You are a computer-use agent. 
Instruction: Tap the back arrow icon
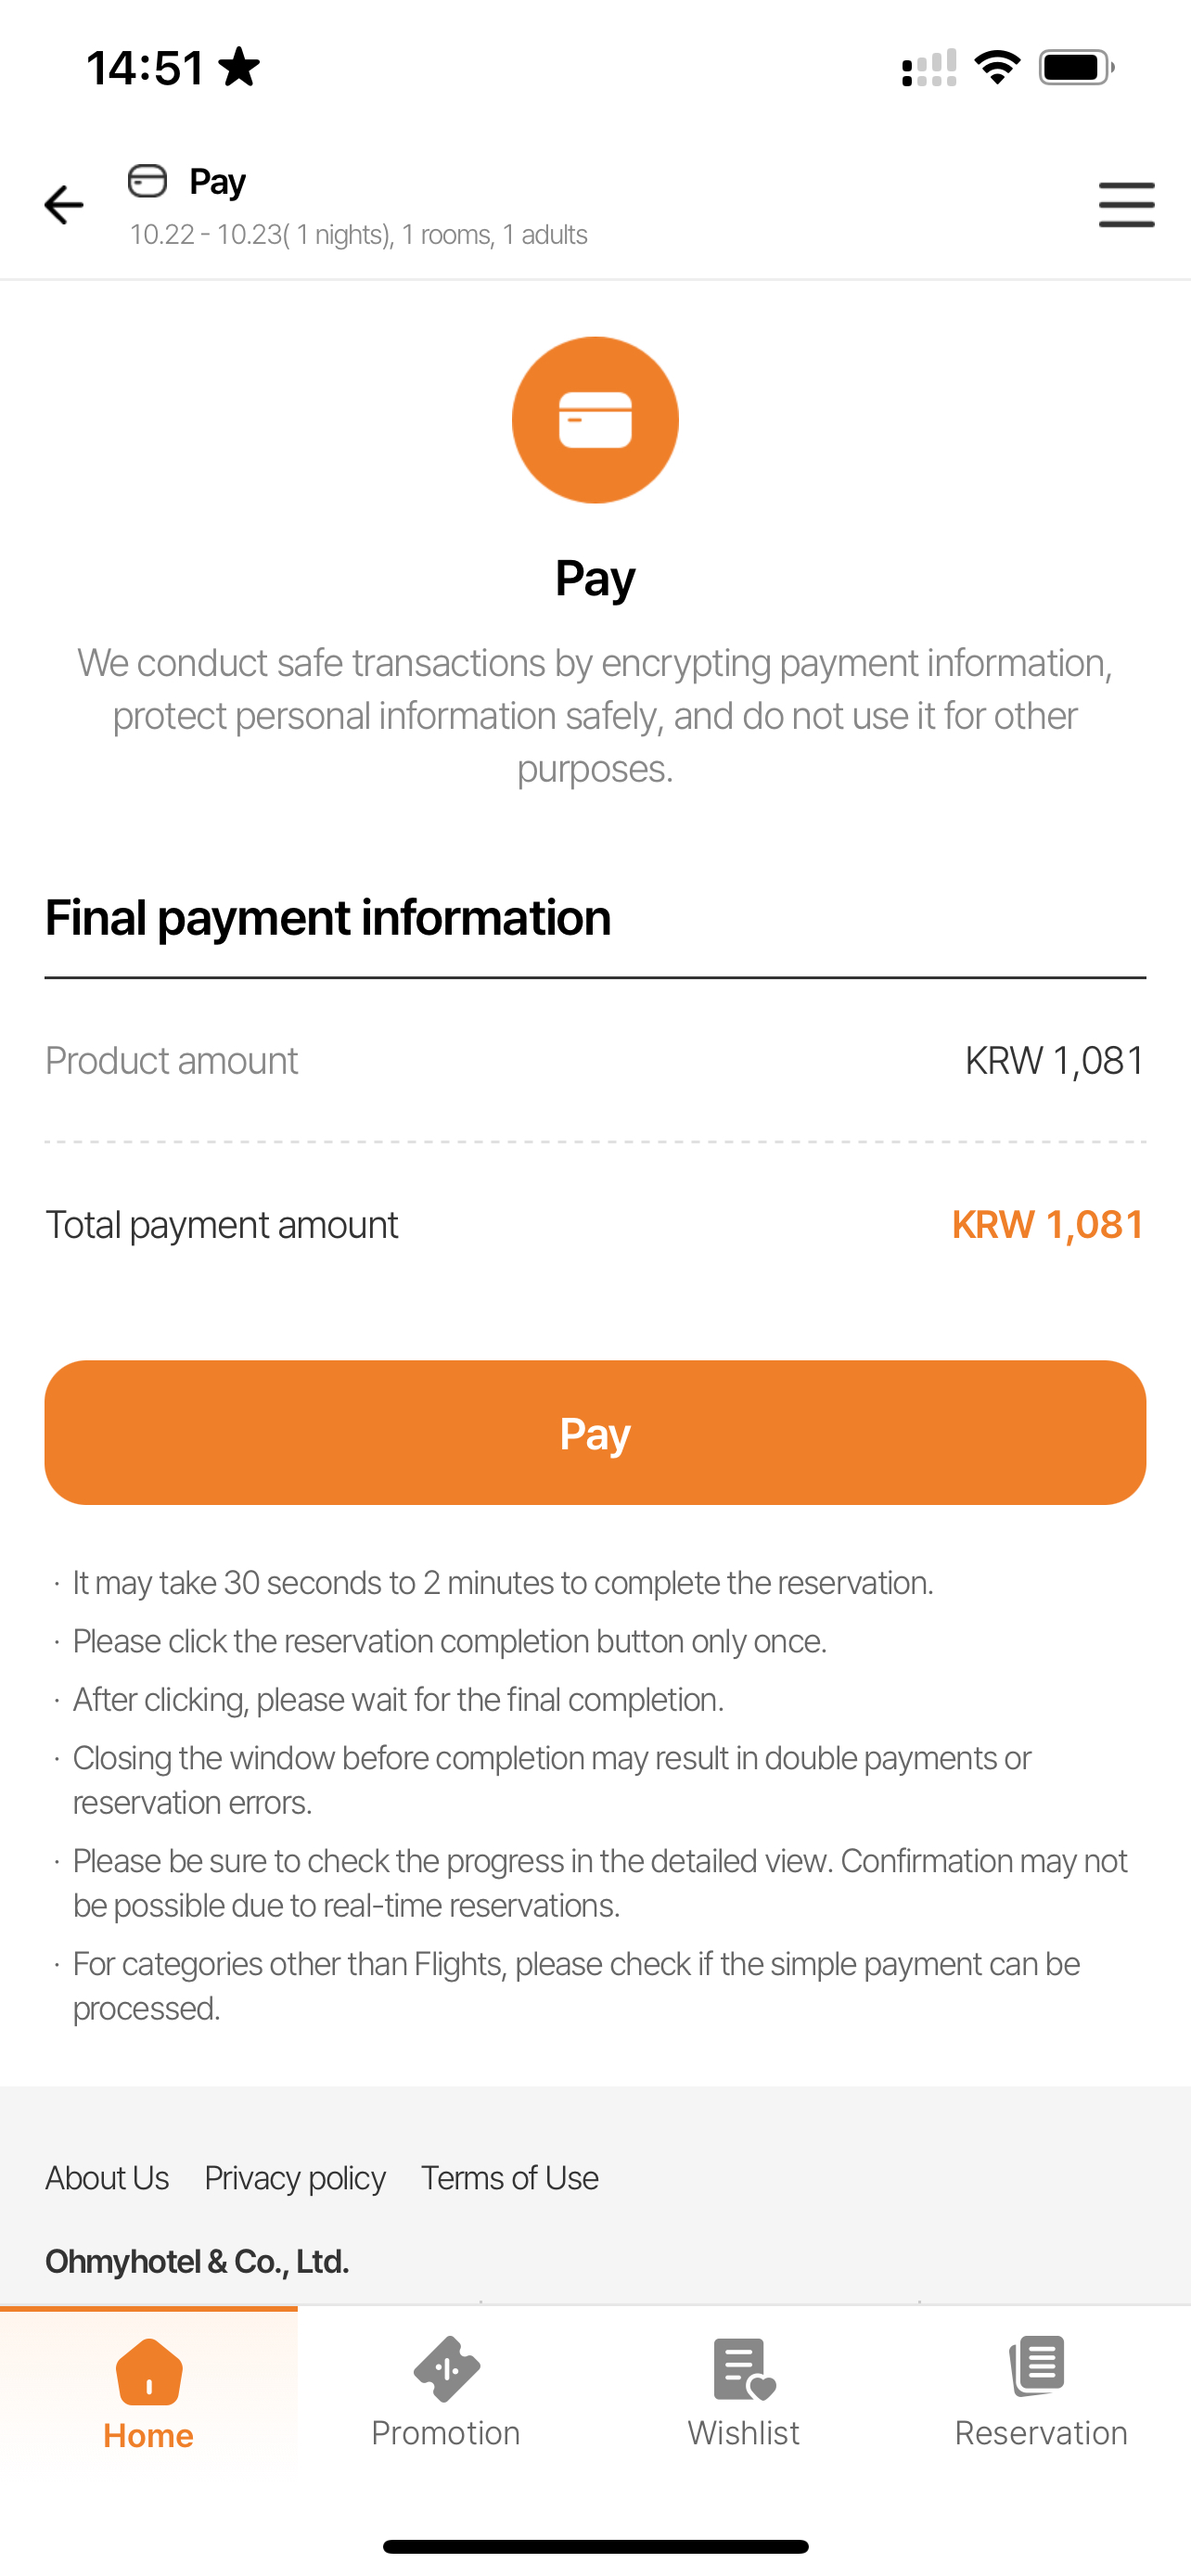(x=64, y=205)
